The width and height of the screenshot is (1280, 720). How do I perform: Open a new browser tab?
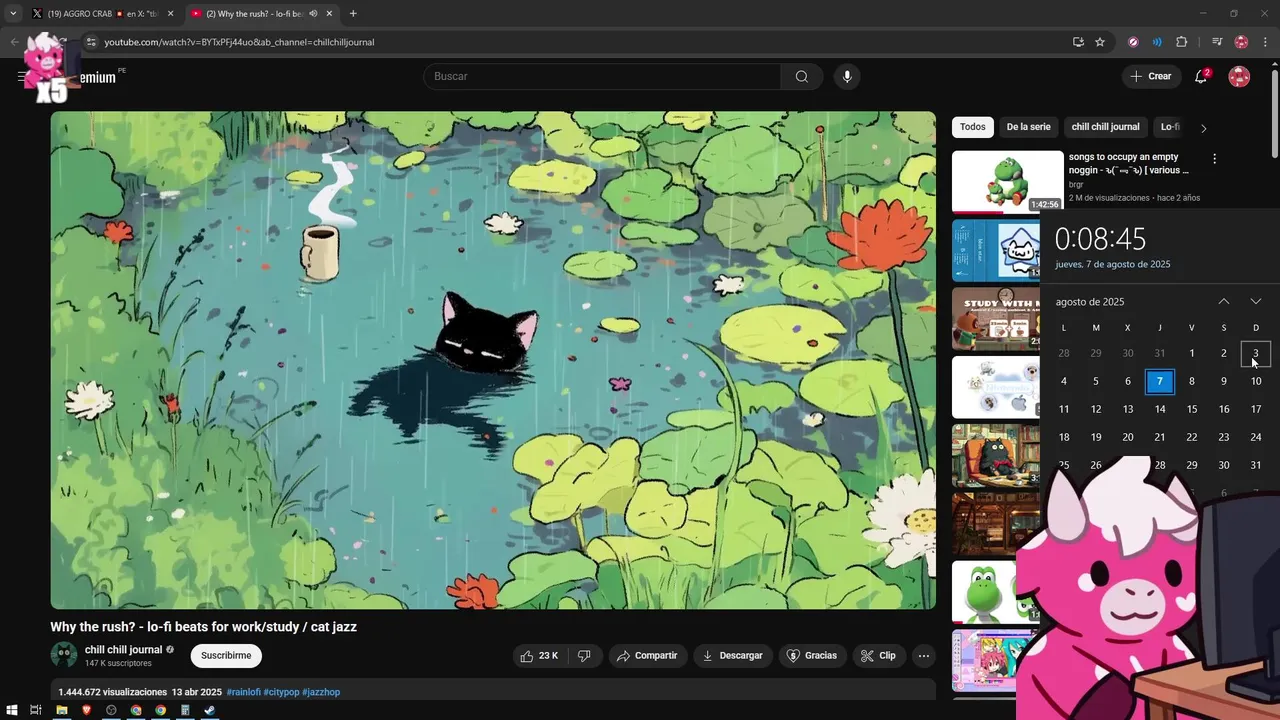(x=353, y=14)
